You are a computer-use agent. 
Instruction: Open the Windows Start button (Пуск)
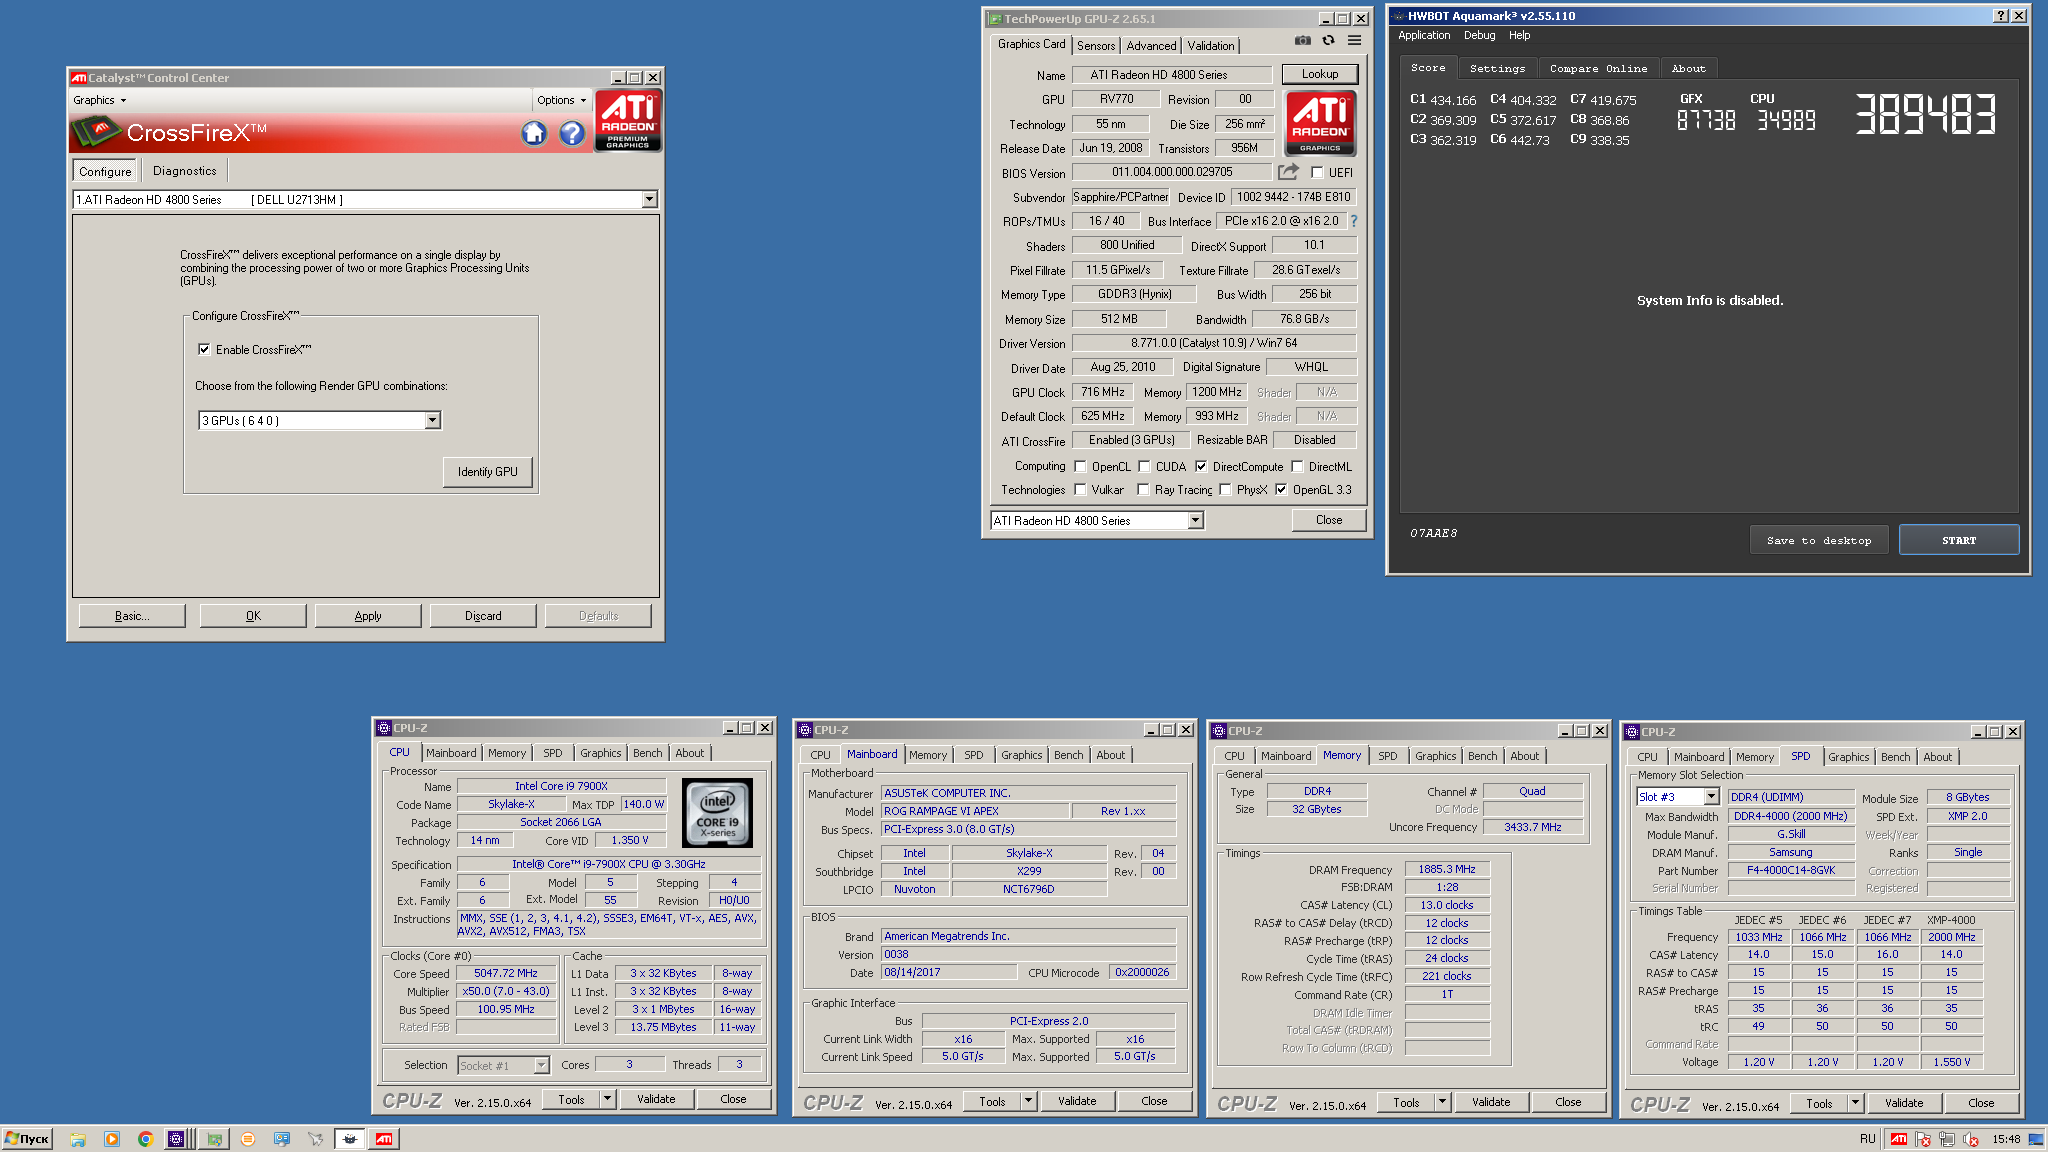point(27,1139)
